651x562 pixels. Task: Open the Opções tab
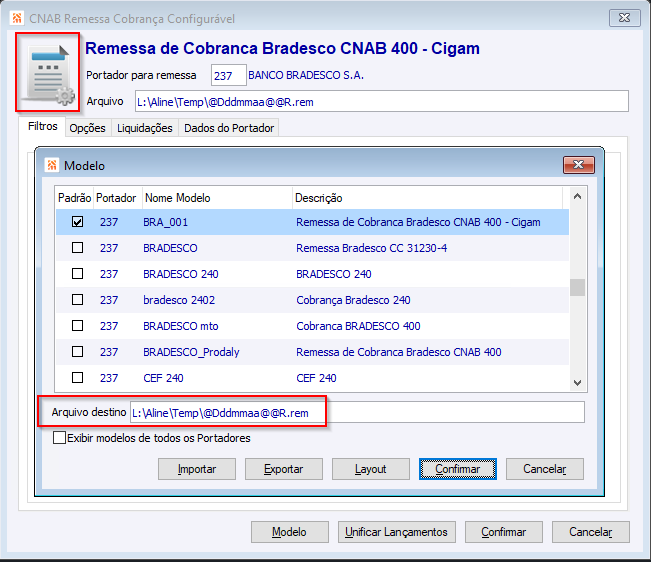tap(88, 128)
